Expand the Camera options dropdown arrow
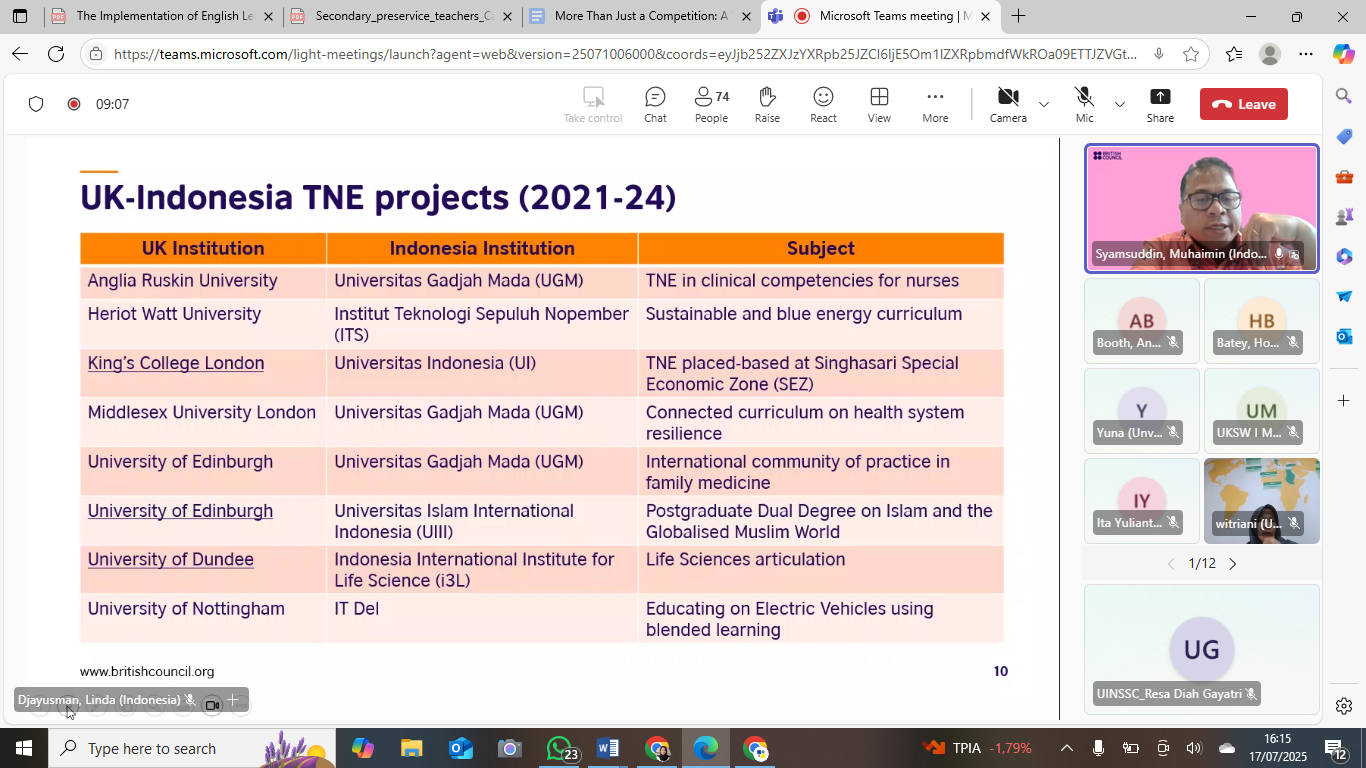 (1044, 104)
